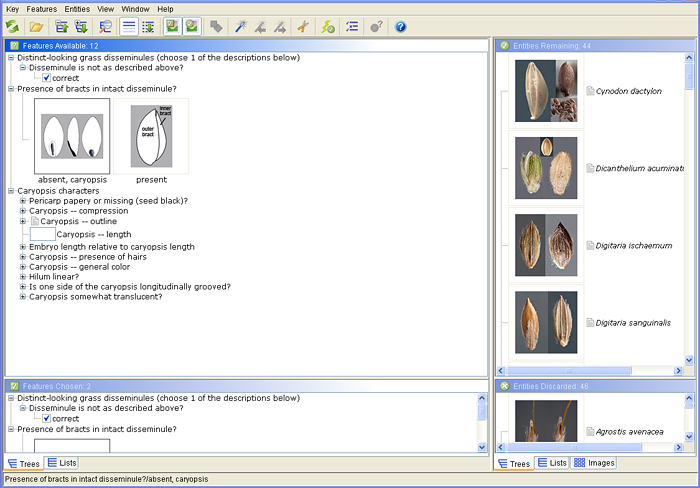Click the Expand tree down-arrow toolbar icon
This screenshot has width=700, height=488.
click(x=81, y=27)
